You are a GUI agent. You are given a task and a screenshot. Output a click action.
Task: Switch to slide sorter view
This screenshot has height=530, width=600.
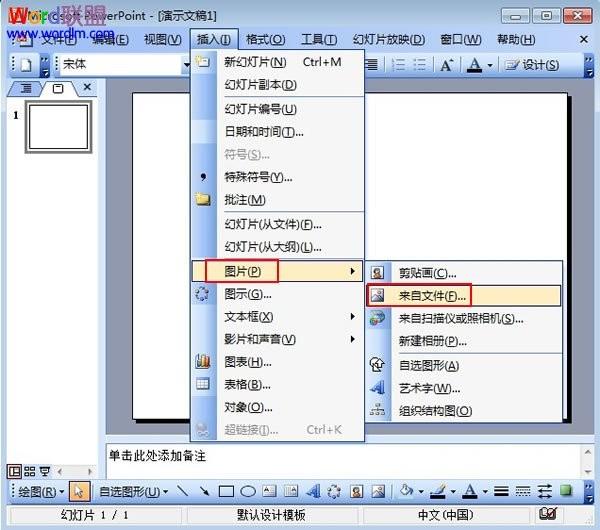pos(29,471)
